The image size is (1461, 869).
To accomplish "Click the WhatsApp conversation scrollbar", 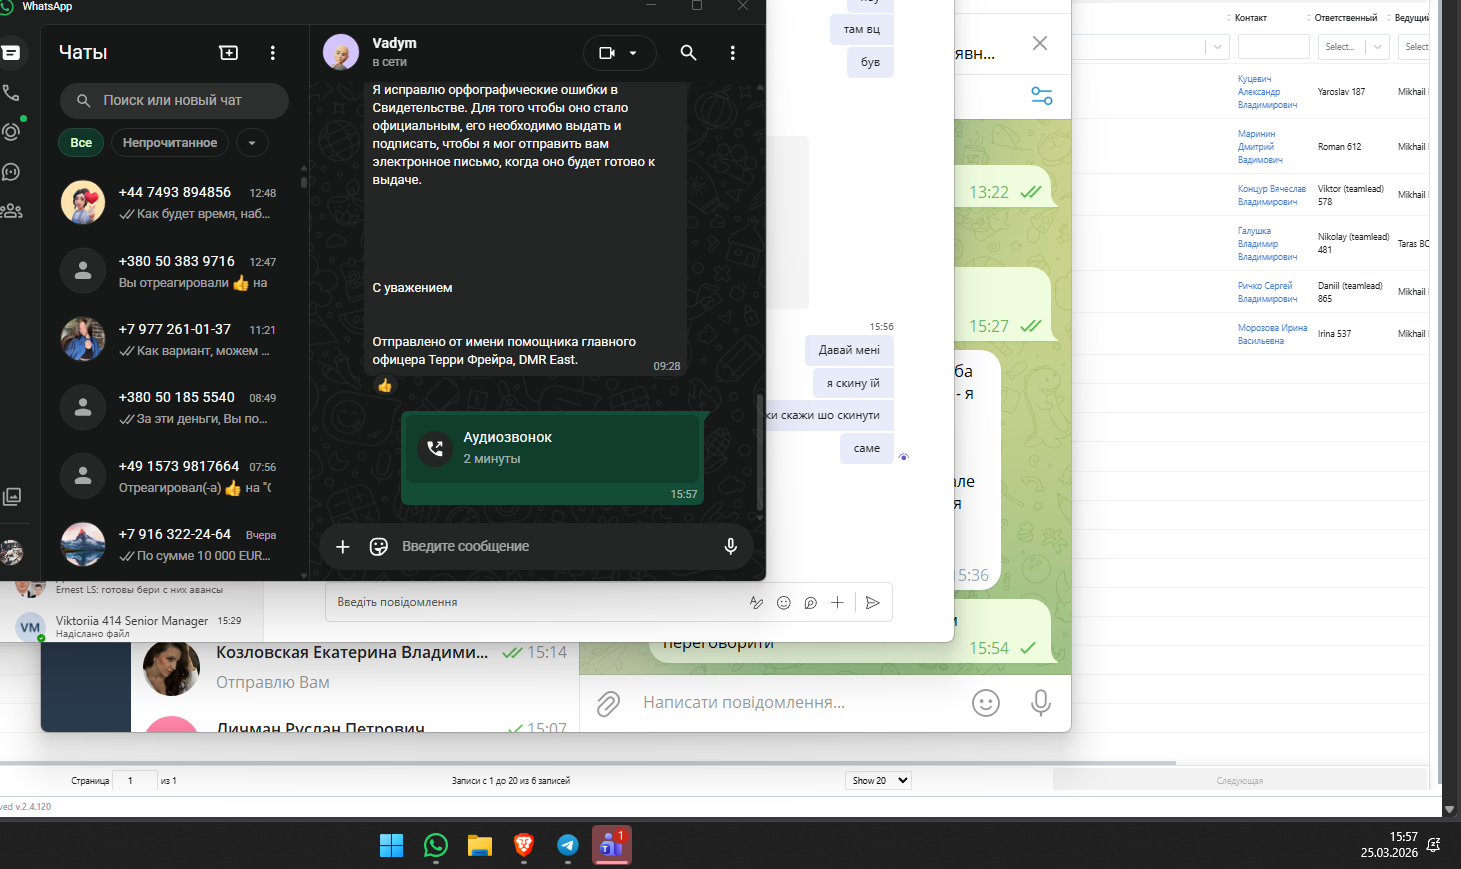I will point(760,455).
